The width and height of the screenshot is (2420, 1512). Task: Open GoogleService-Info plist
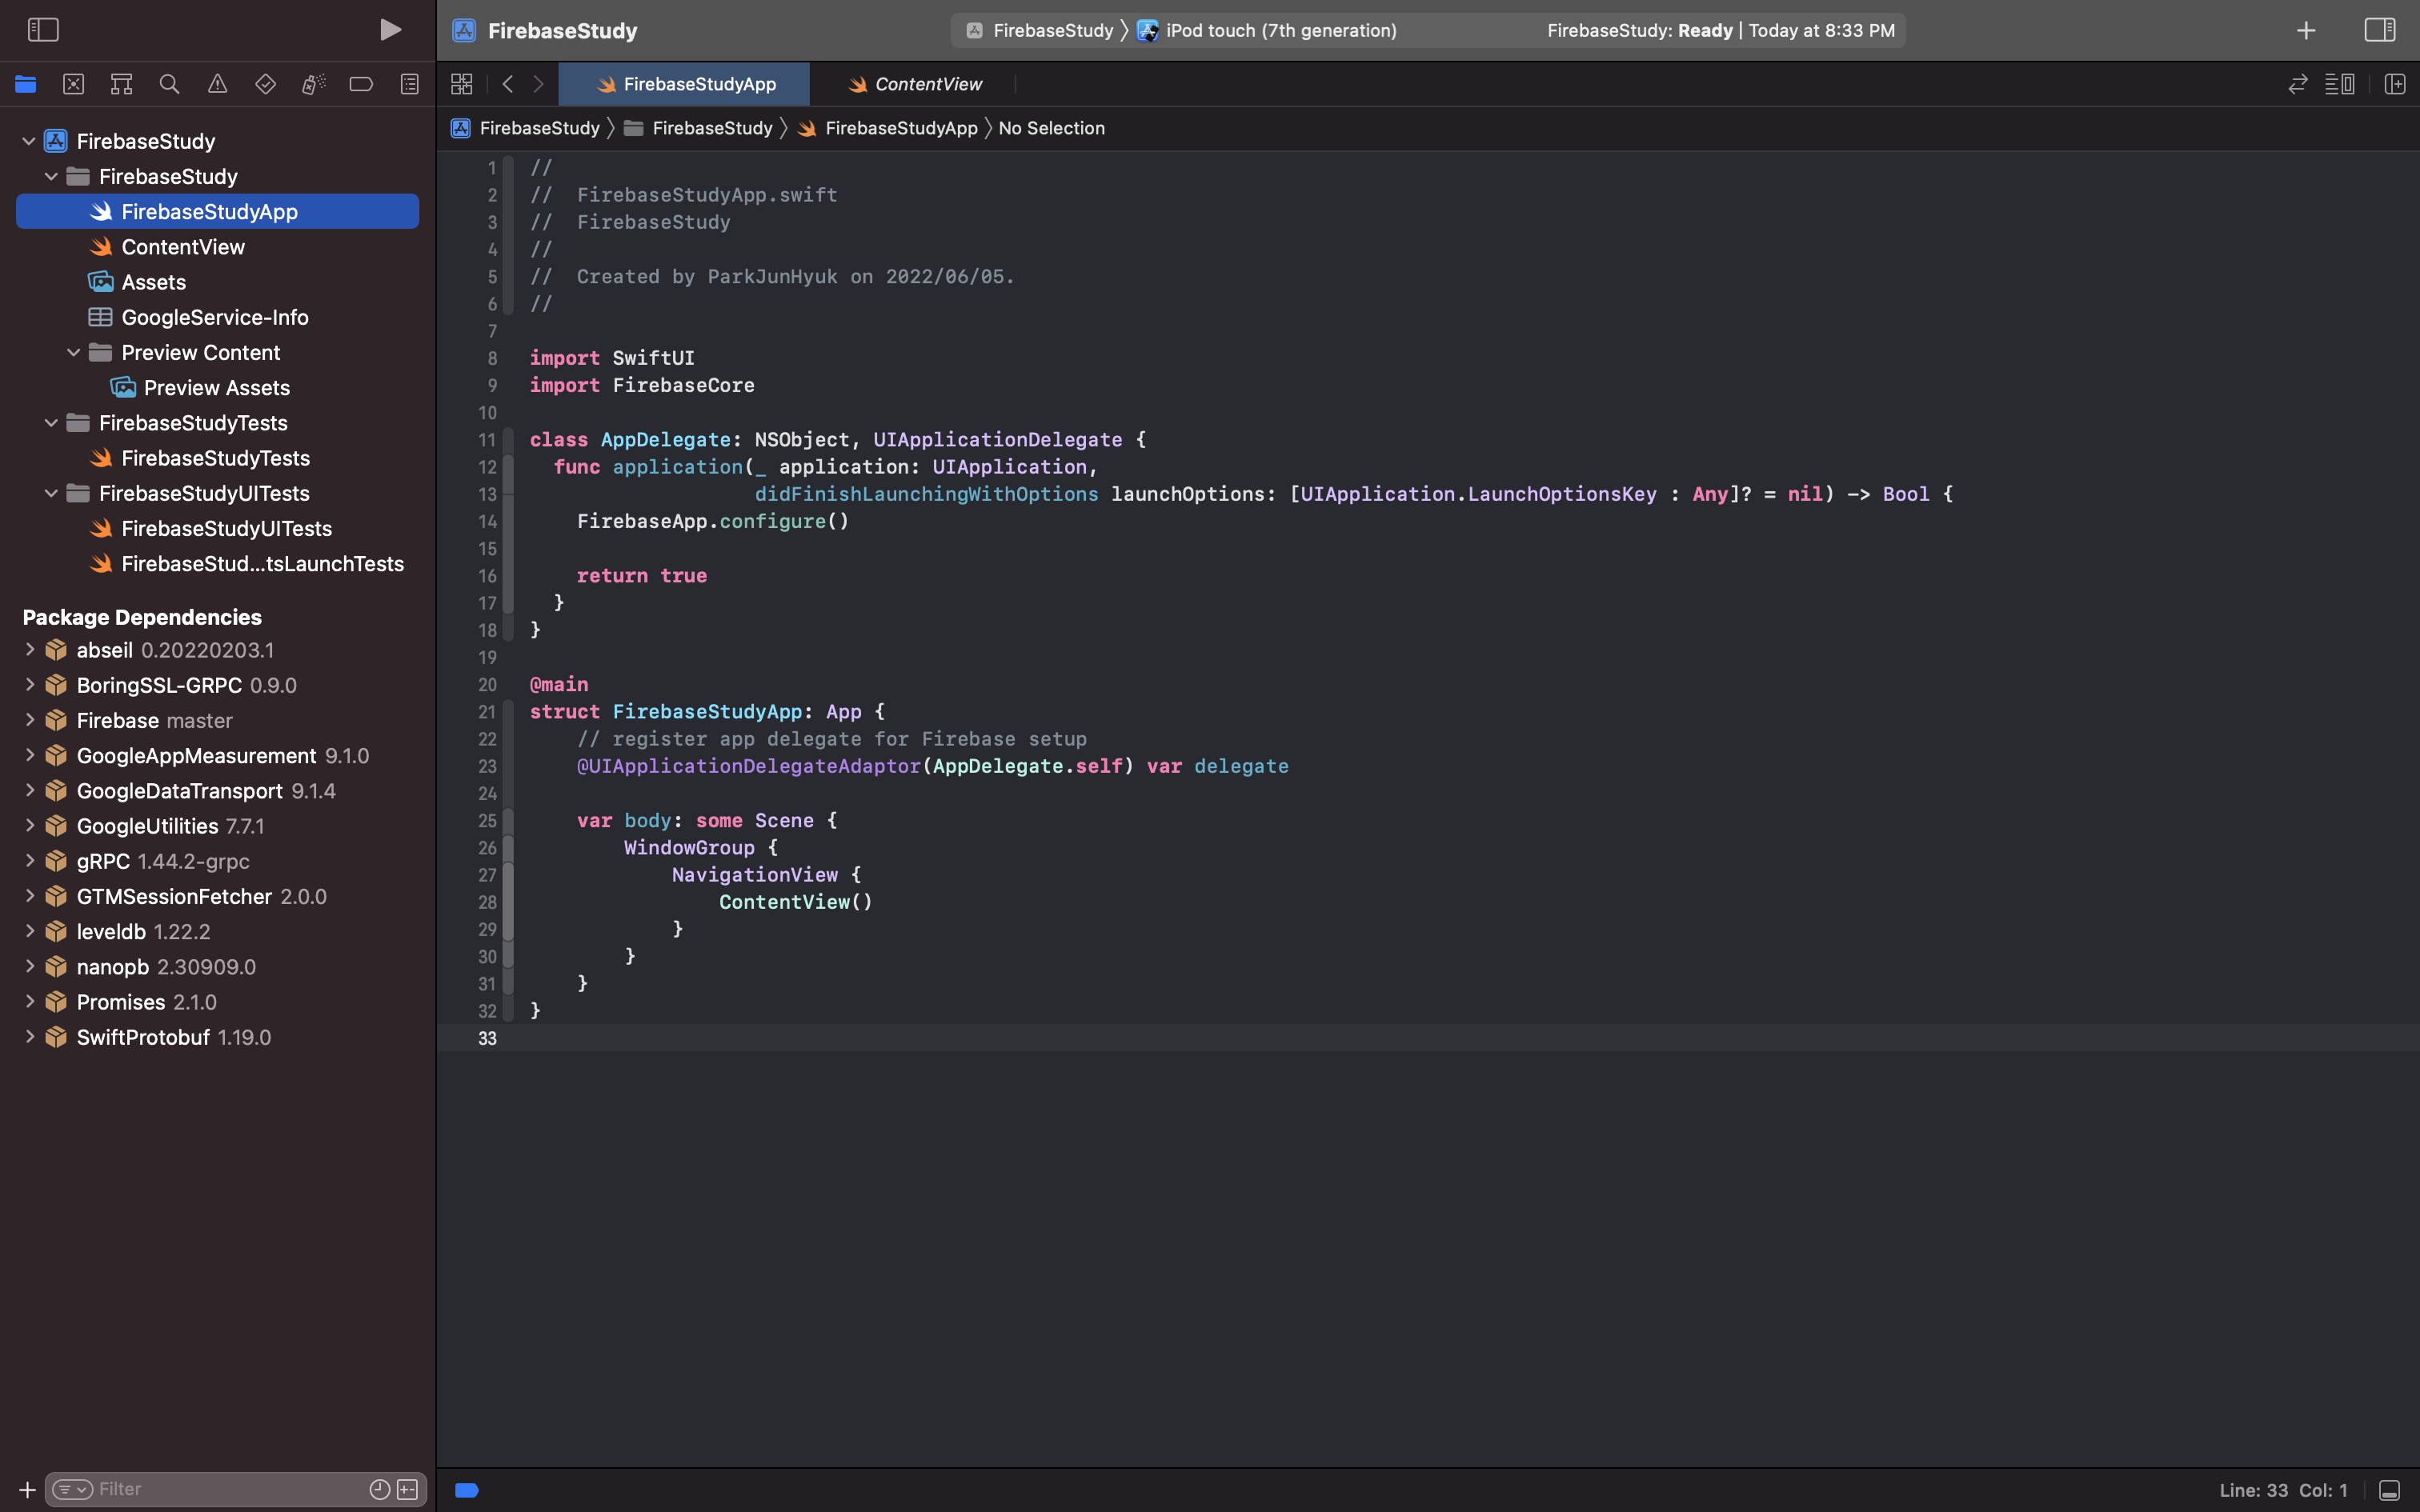(x=217, y=317)
